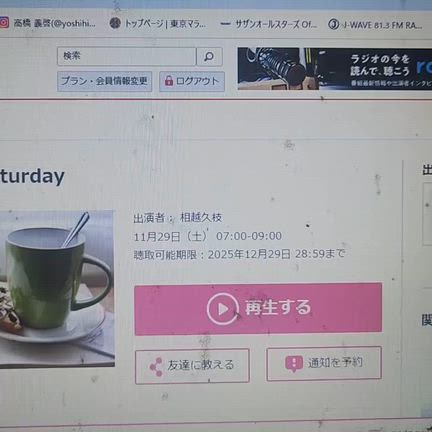Click the lock icon beside ログアウト

(169, 81)
